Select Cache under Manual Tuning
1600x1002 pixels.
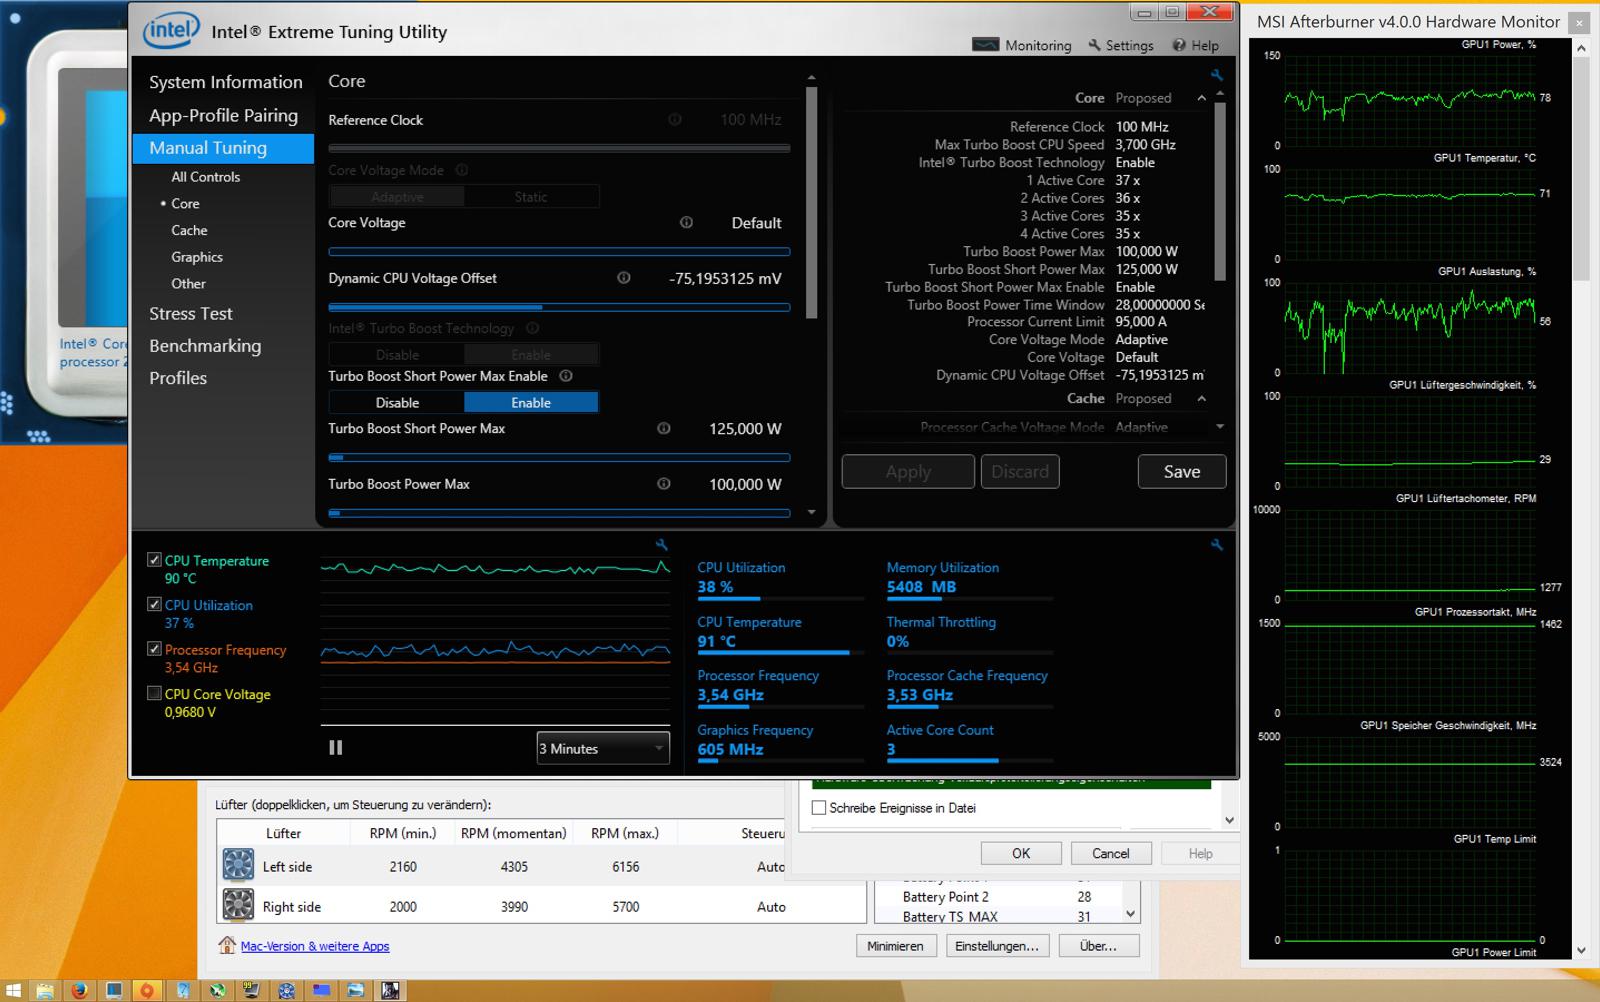pyautogui.click(x=189, y=230)
